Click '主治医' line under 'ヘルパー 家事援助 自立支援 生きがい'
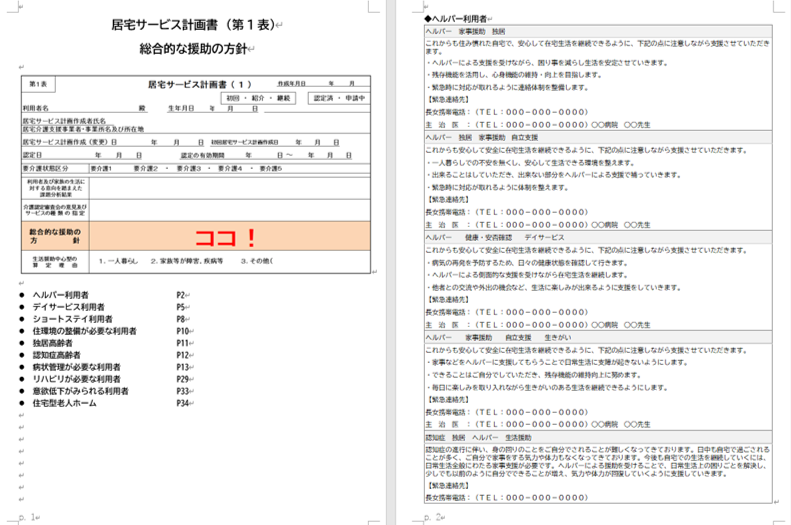791x525 pixels. point(538,424)
